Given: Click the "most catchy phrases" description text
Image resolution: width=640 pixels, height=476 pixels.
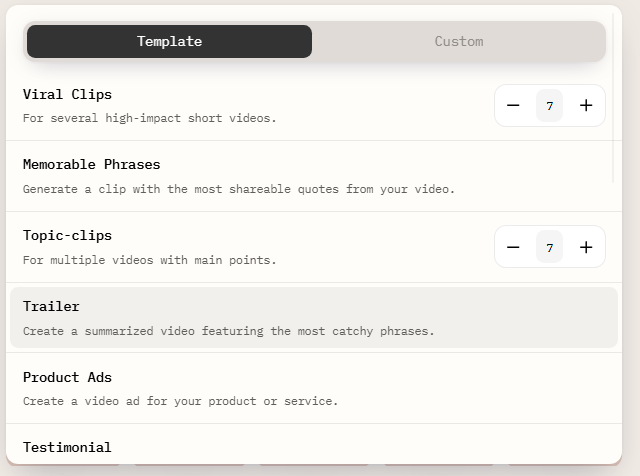Looking at the screenshot, I should tap(228, 331).
